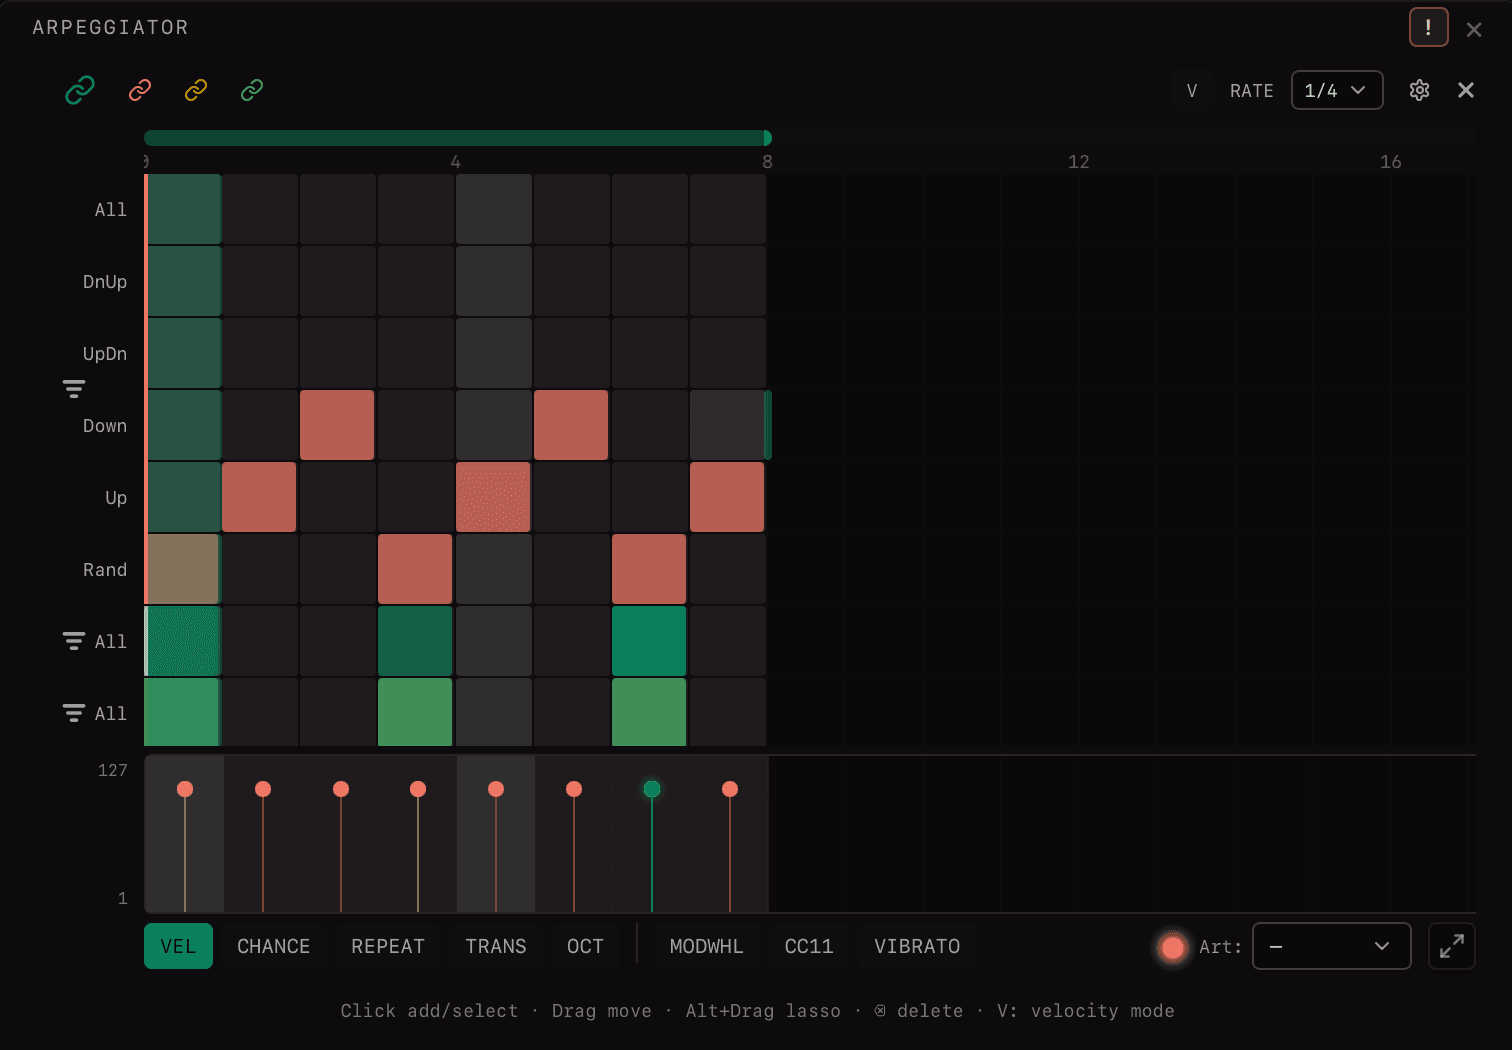The height and width of the screenshot is (1050, 1512).
Task: Open the arpeggiator settings gear
Action: [x=1419, y=90]
